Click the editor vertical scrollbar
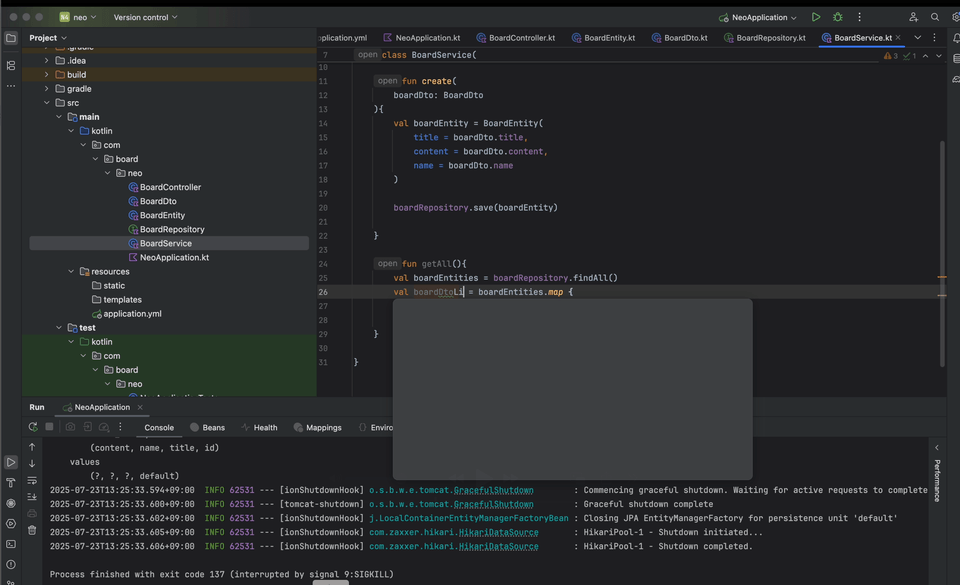960x585 pixels. [942, 254]
